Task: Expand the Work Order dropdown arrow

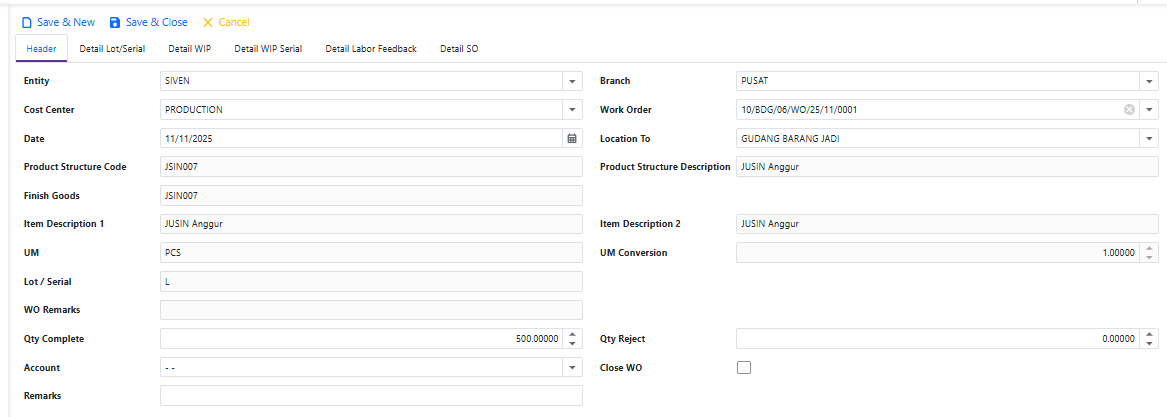Action: pos(1148,109)
